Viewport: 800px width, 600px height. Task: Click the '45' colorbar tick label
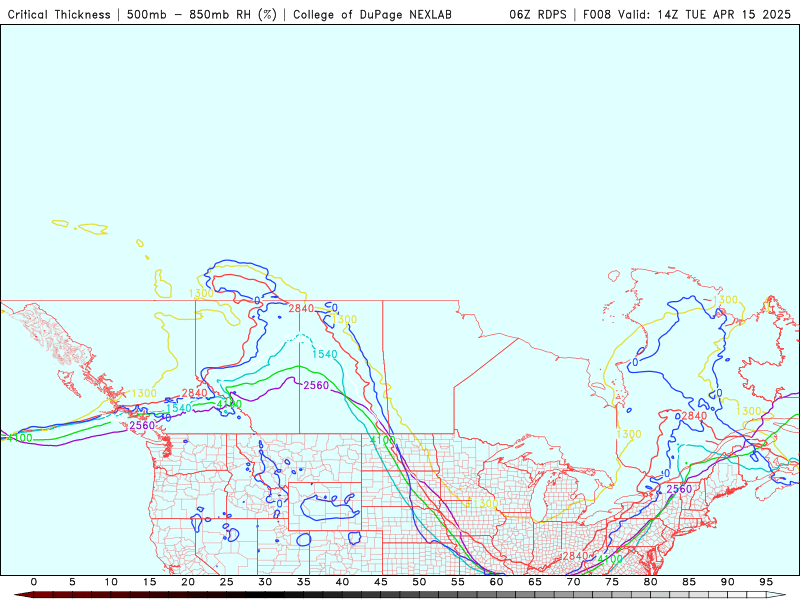pyautogui.click(x=381, y=582)
